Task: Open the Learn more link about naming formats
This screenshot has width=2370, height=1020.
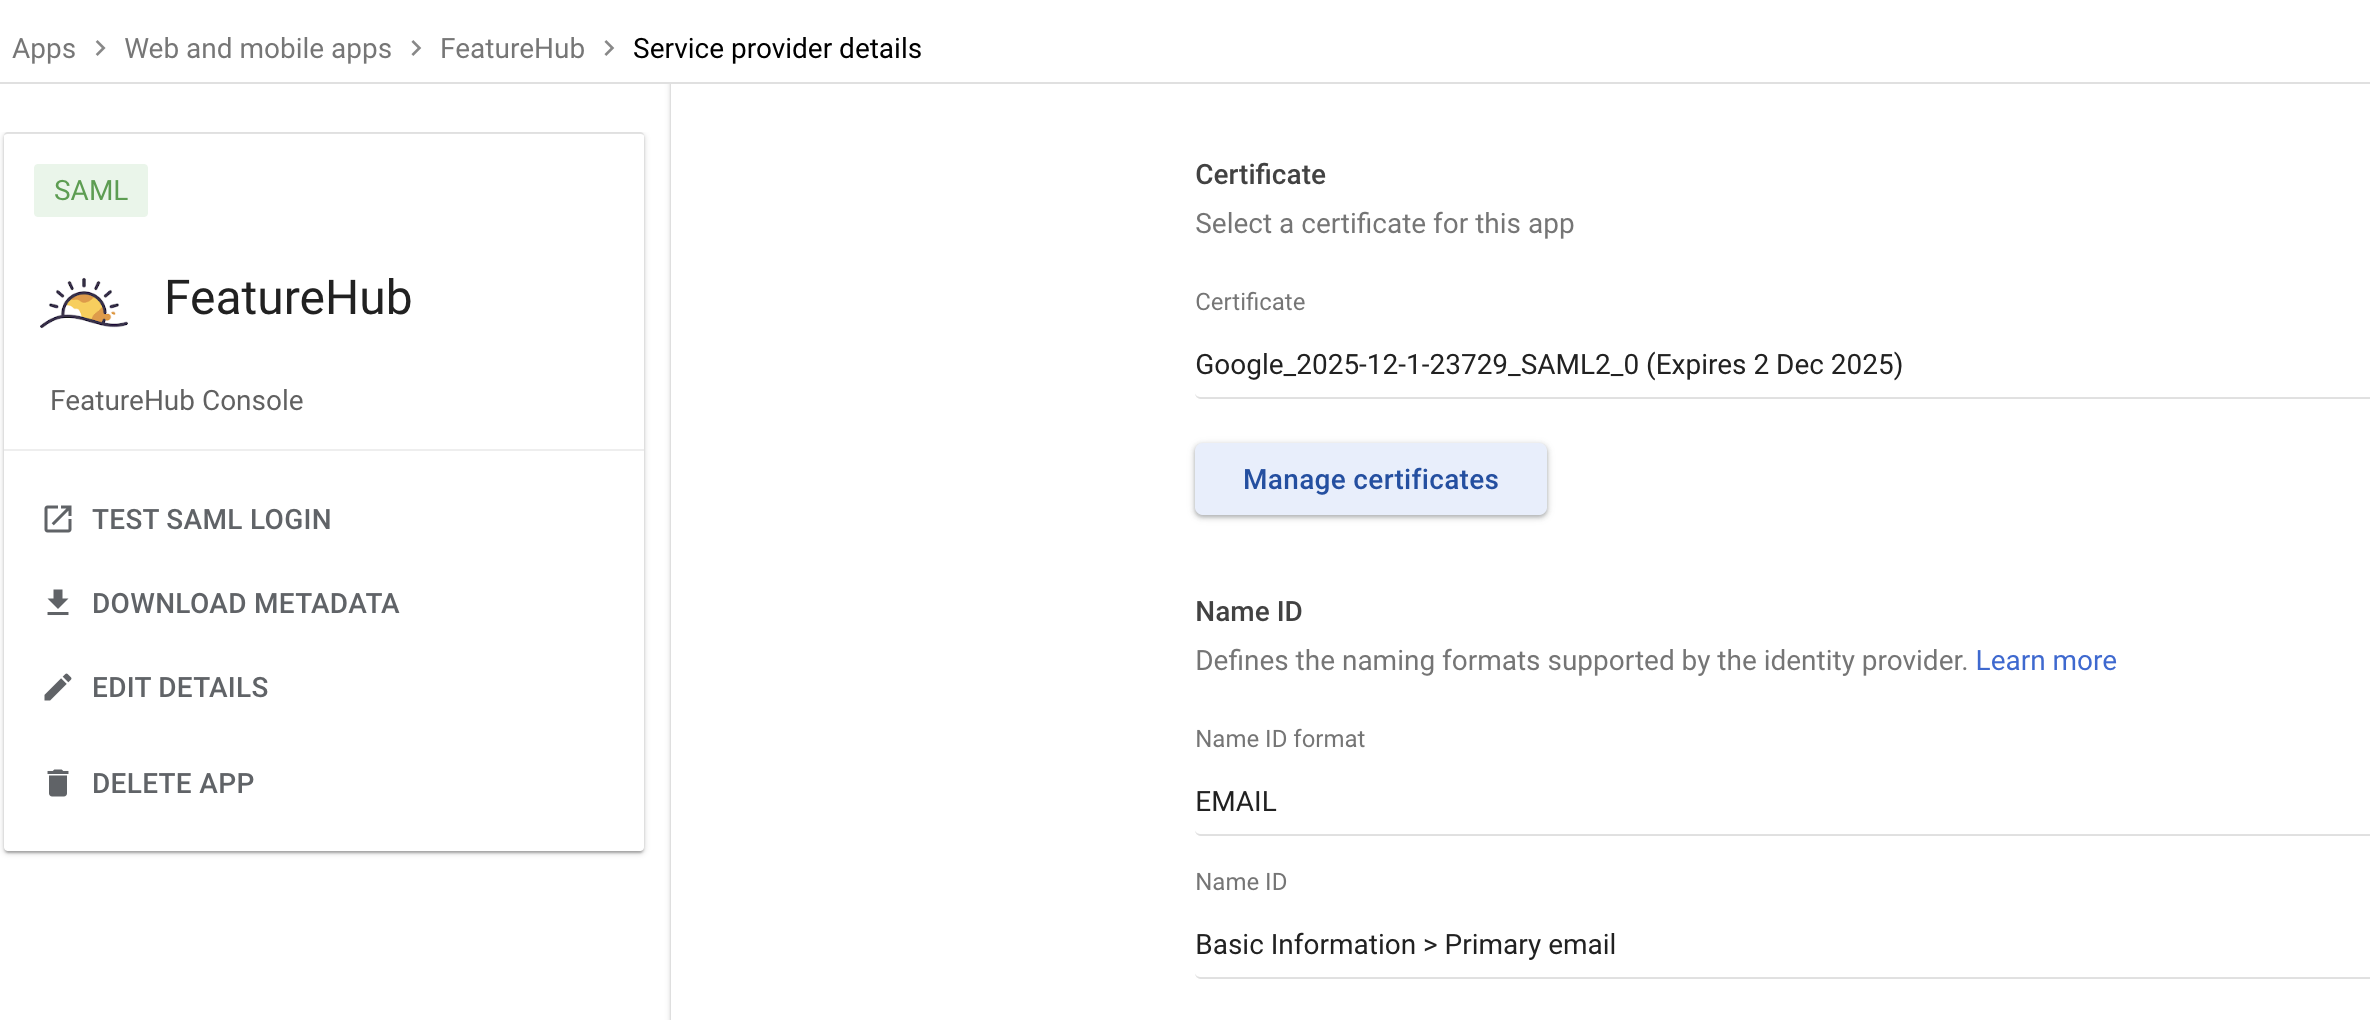Action: (x=2044, y=660)
